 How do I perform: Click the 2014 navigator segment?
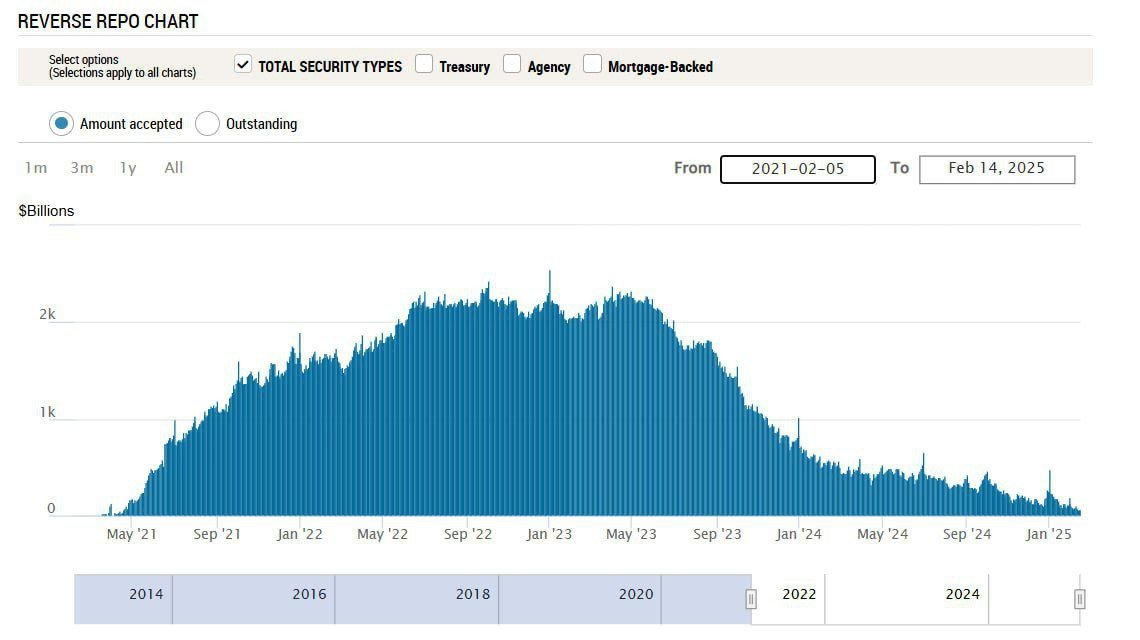coord(146,595)
